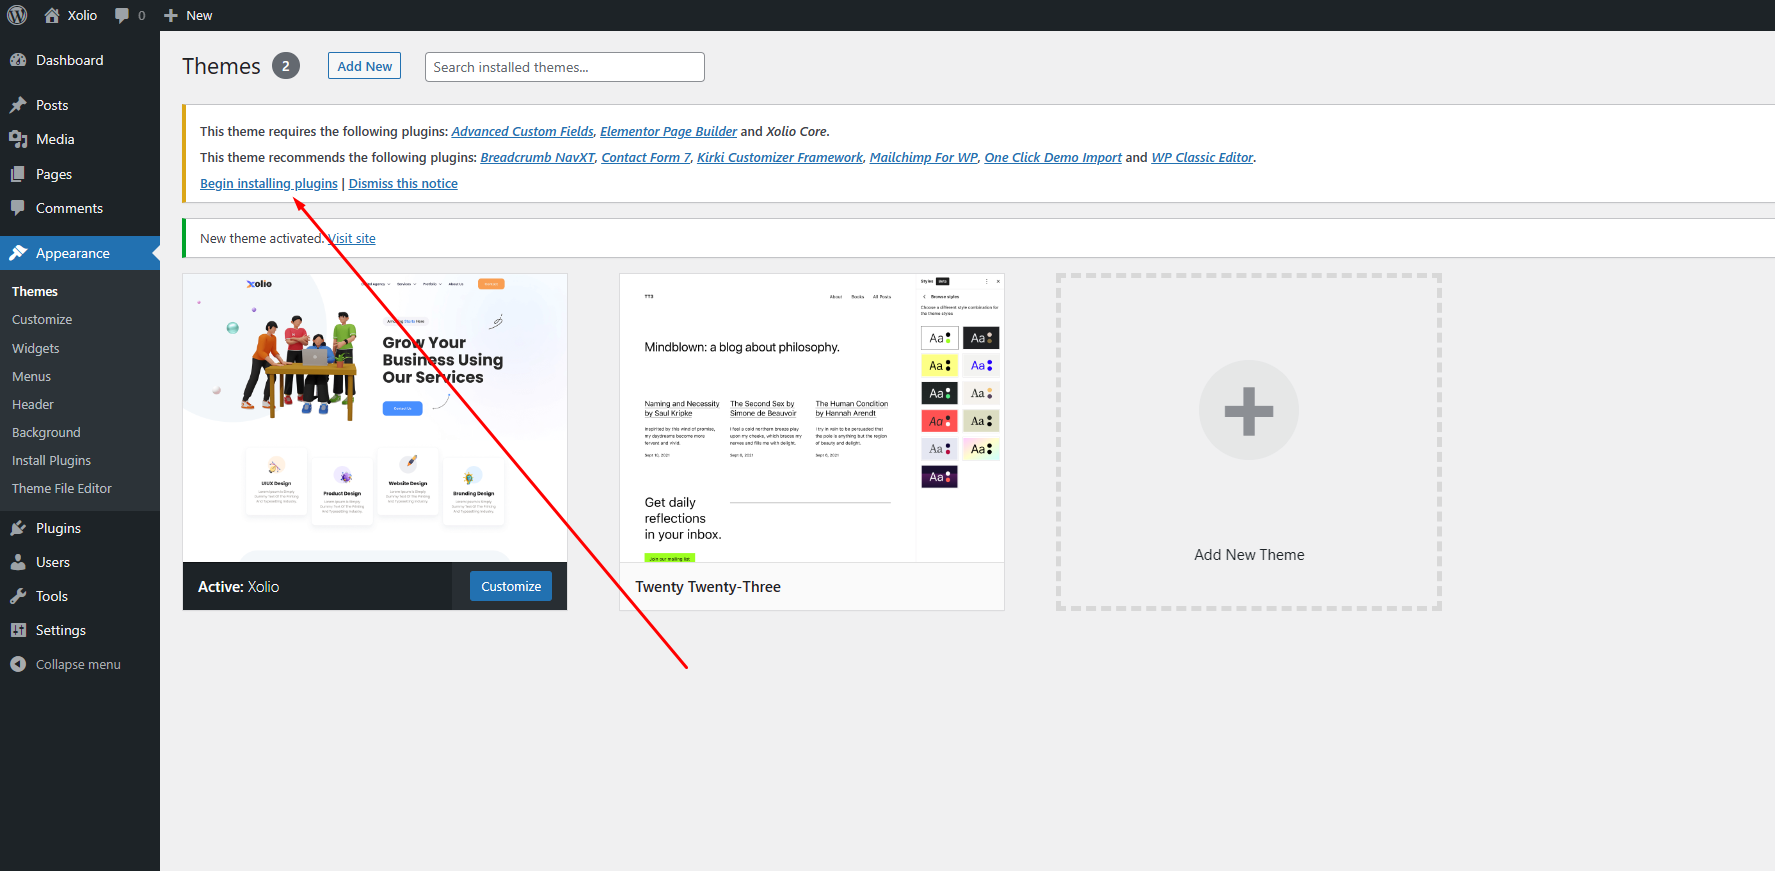Go to Posts in the sidebar
The width and height of the screenshot is (1775, 871).
click(x=80, y=105)
